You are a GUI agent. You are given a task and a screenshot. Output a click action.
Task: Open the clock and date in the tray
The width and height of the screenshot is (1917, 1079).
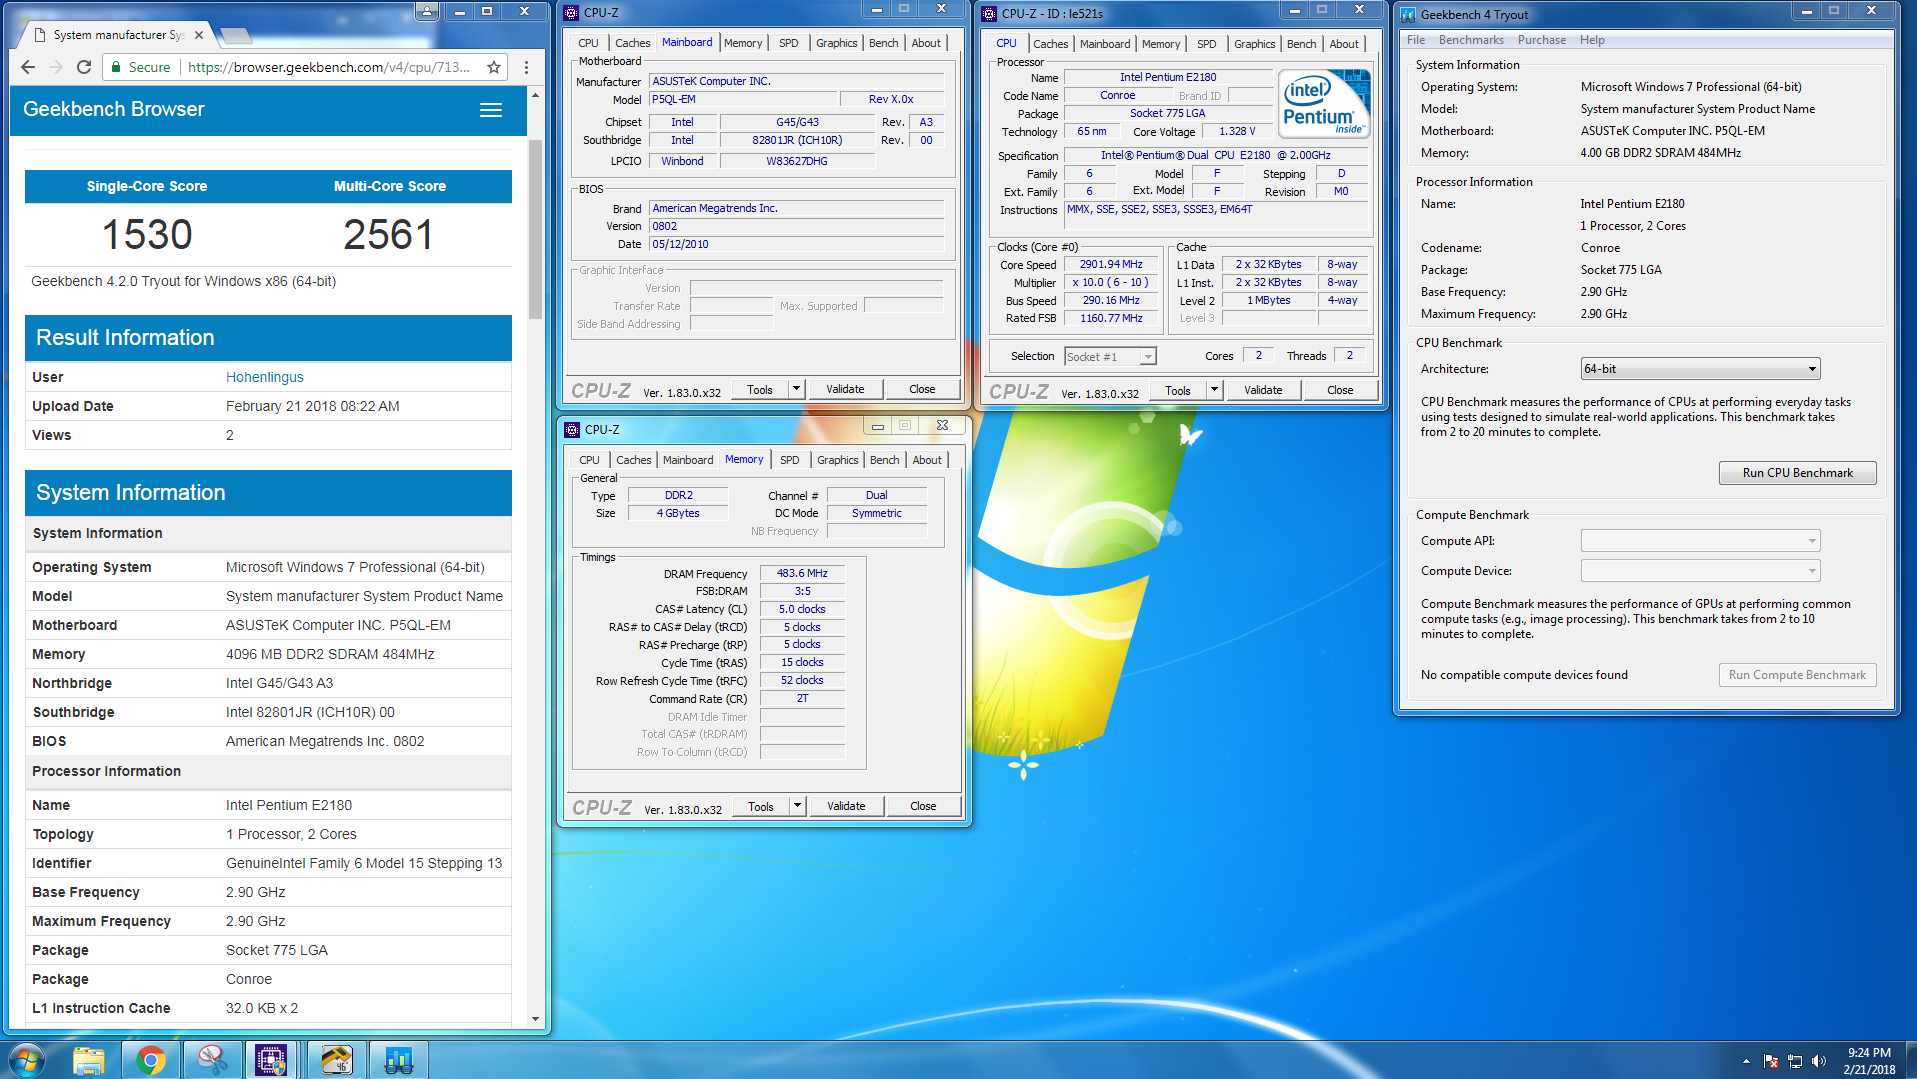point(1869,1061)
